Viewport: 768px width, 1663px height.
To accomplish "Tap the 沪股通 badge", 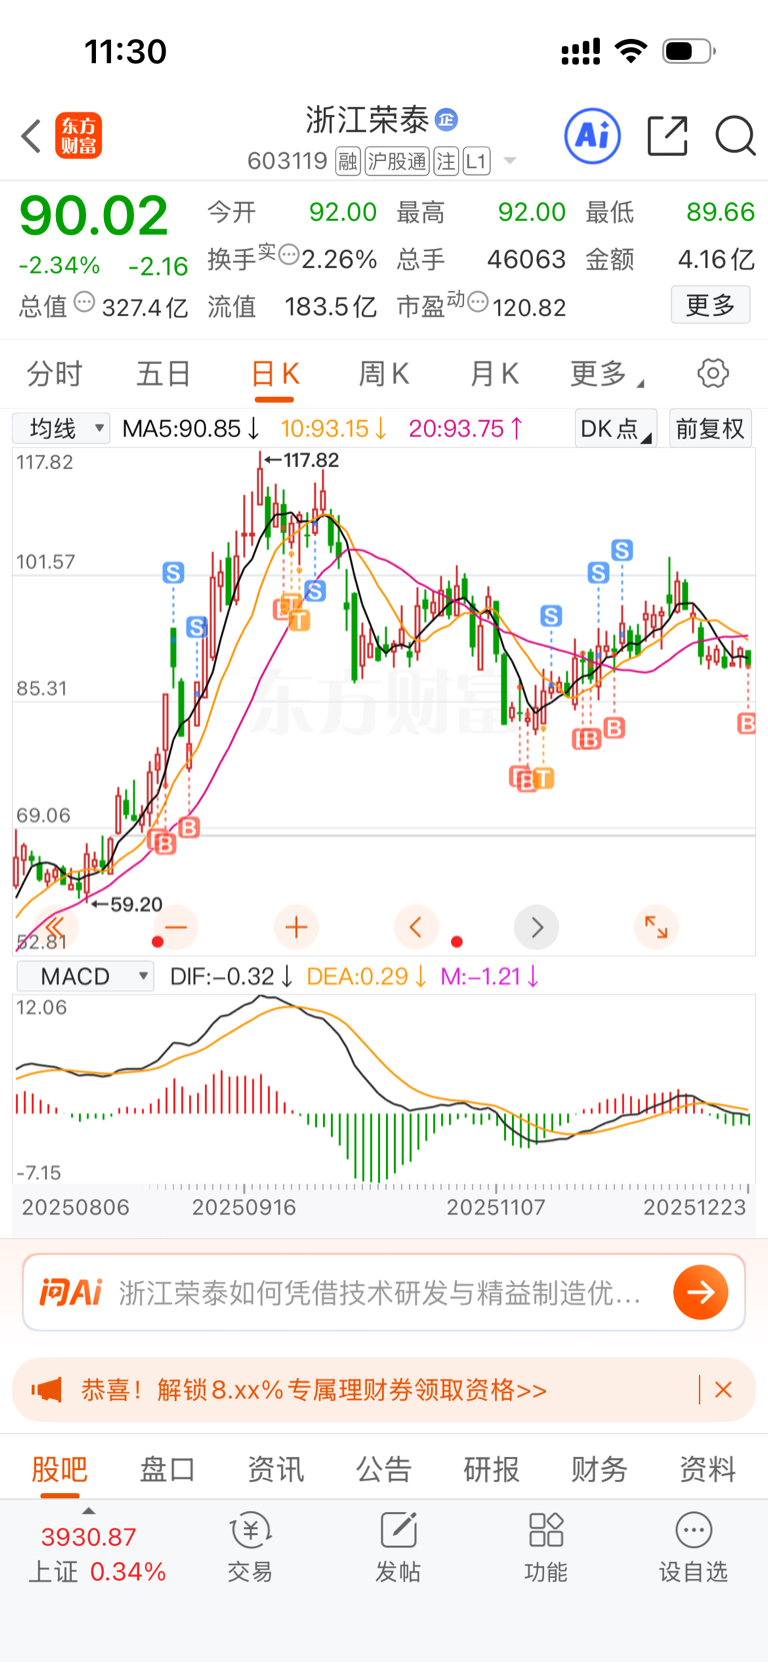I will [x=397, y=161].
